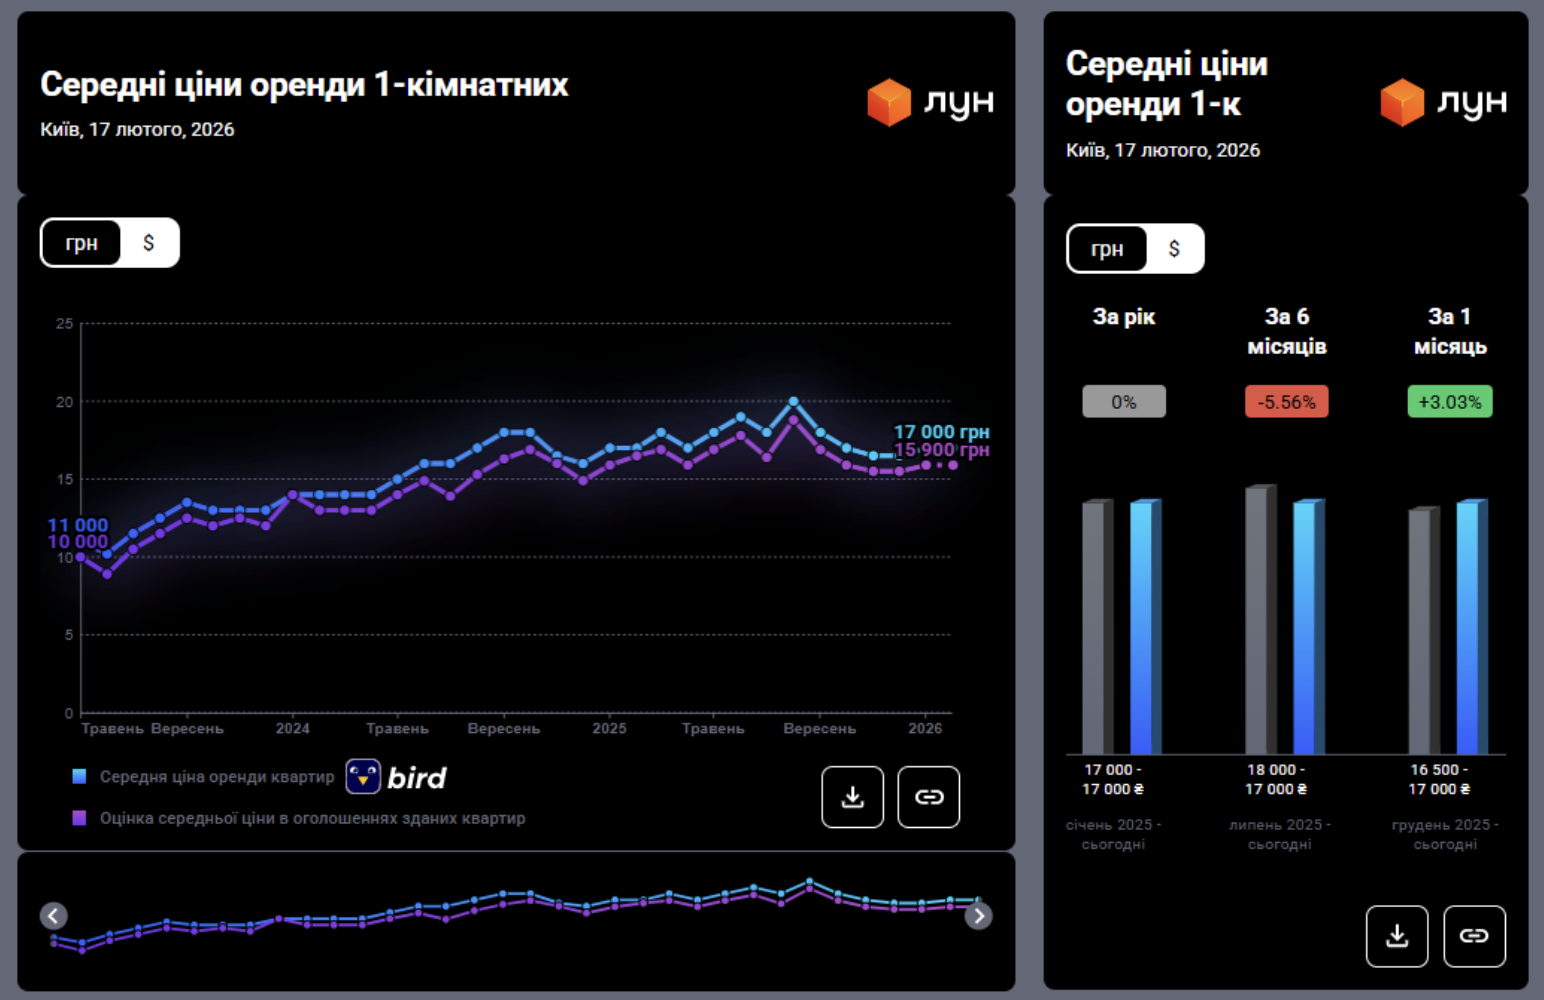Toggle purple rented apartments estimate legend swatch
This screenshot has height=1000, width=1544.
click(80, 818)
